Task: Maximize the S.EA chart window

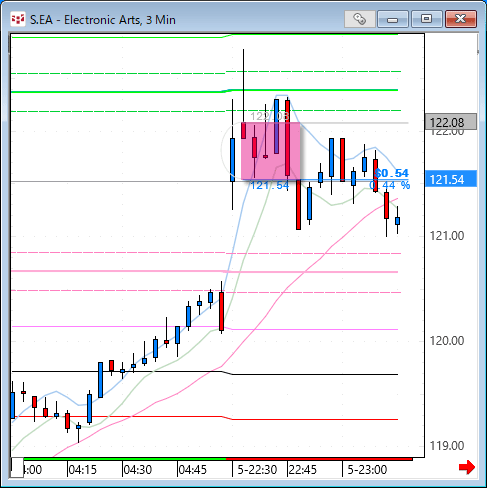Action: coord(426,19)
